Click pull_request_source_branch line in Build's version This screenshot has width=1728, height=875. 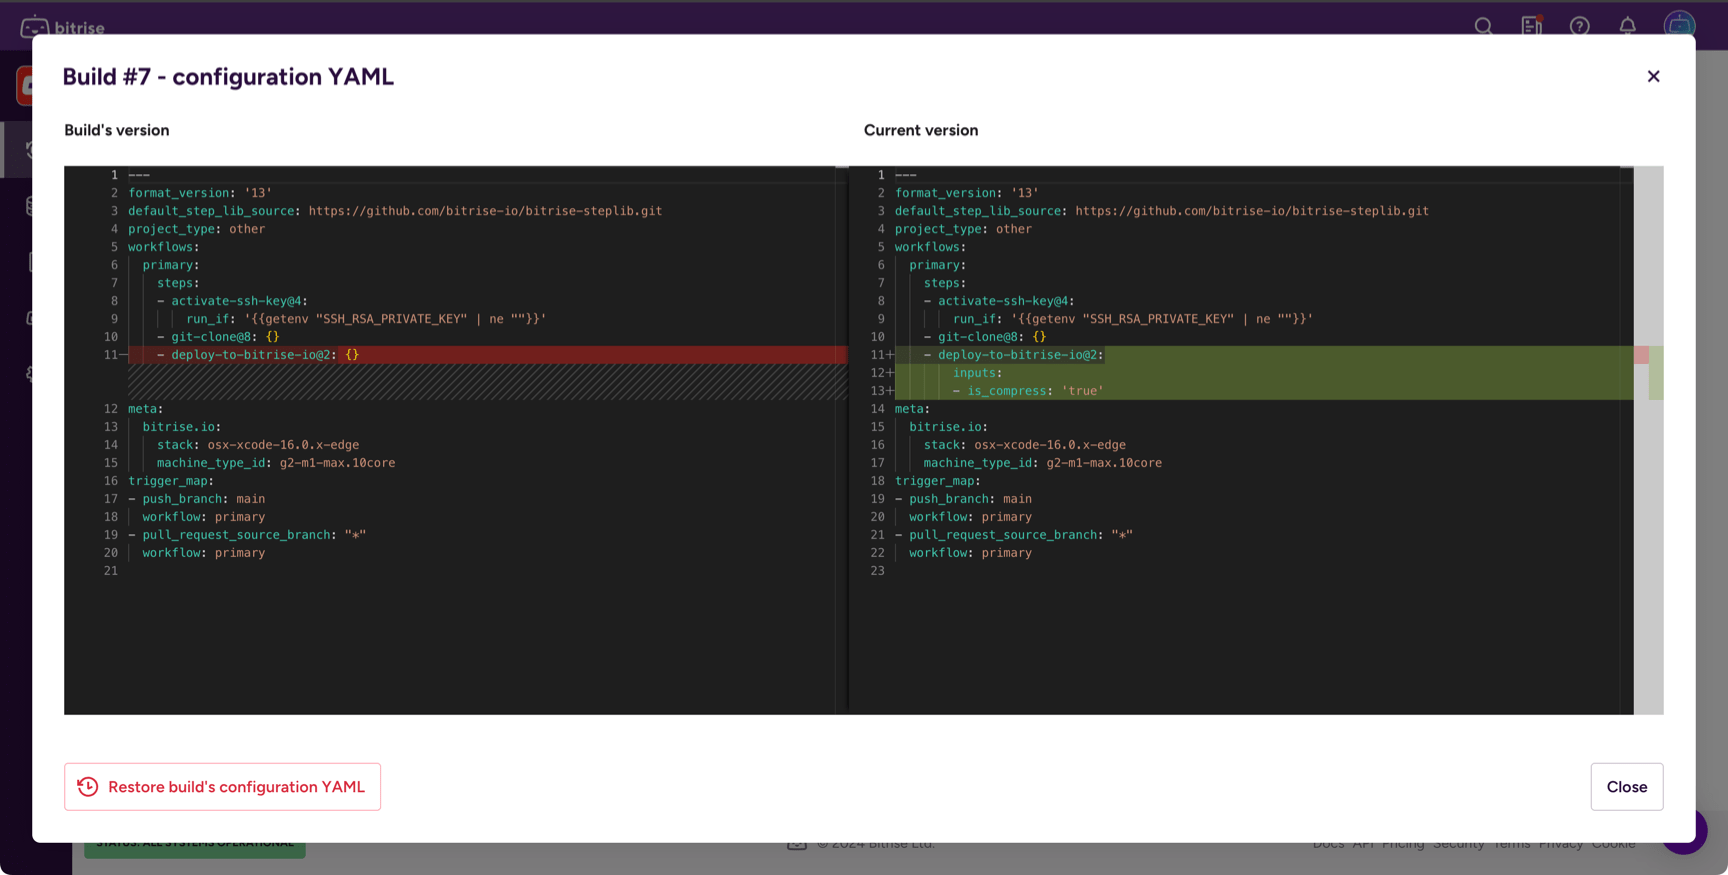(x=247, y=535)
